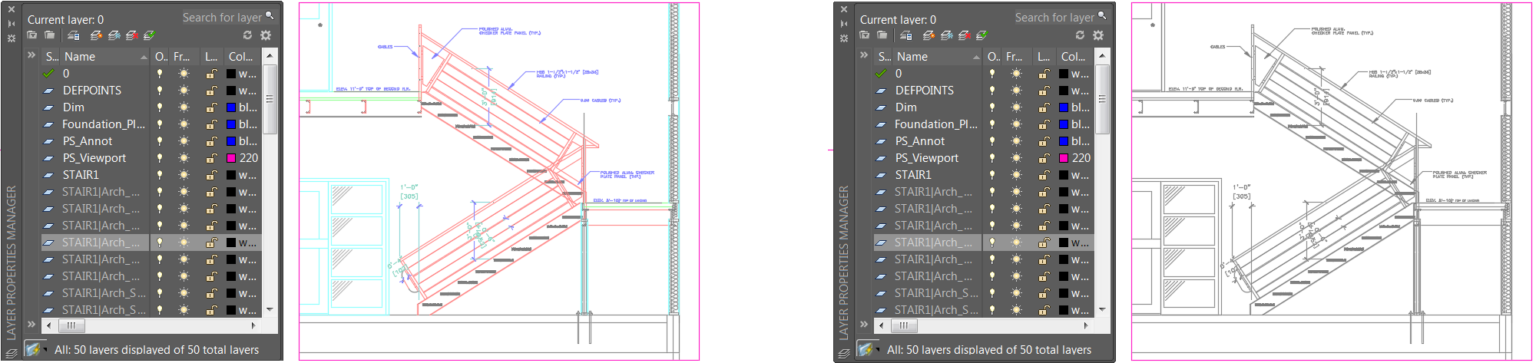Image resolution: width=1536 pixels, height=363 pixels.
Task: Open layer Settings gear in left palette
Action: (x=265, y=35)
